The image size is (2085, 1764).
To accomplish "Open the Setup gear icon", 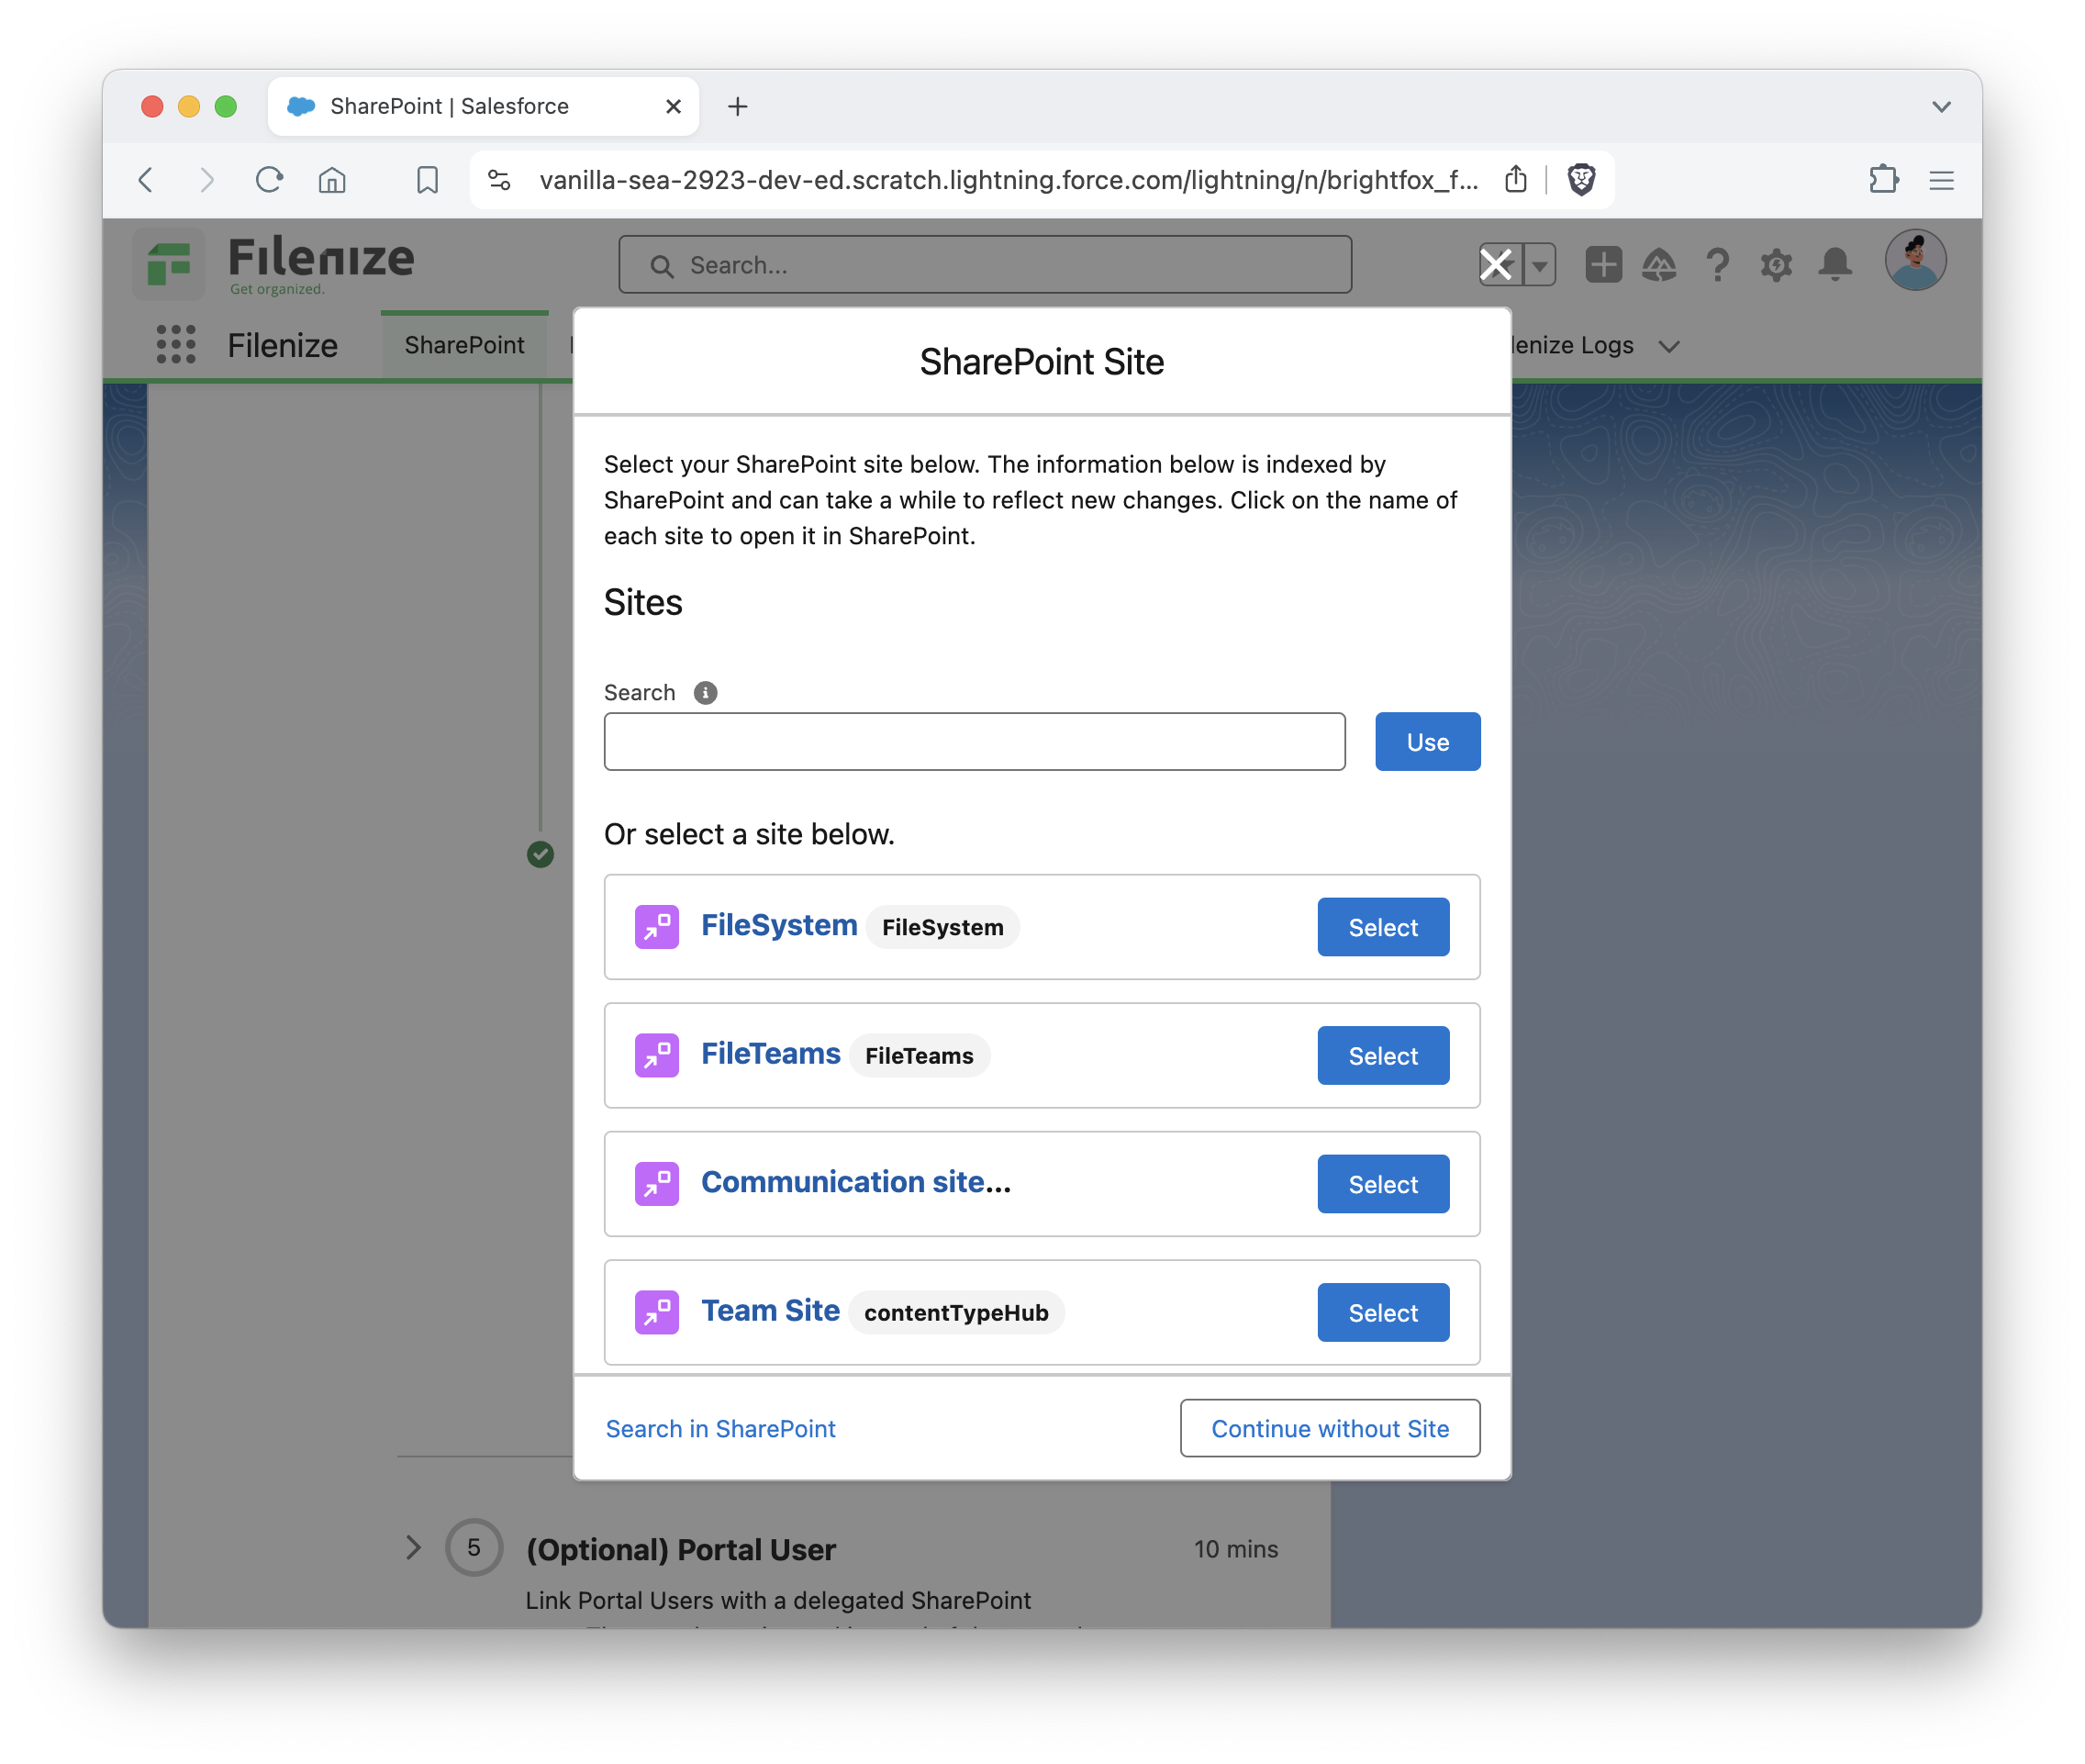I will coord(1776,265).
